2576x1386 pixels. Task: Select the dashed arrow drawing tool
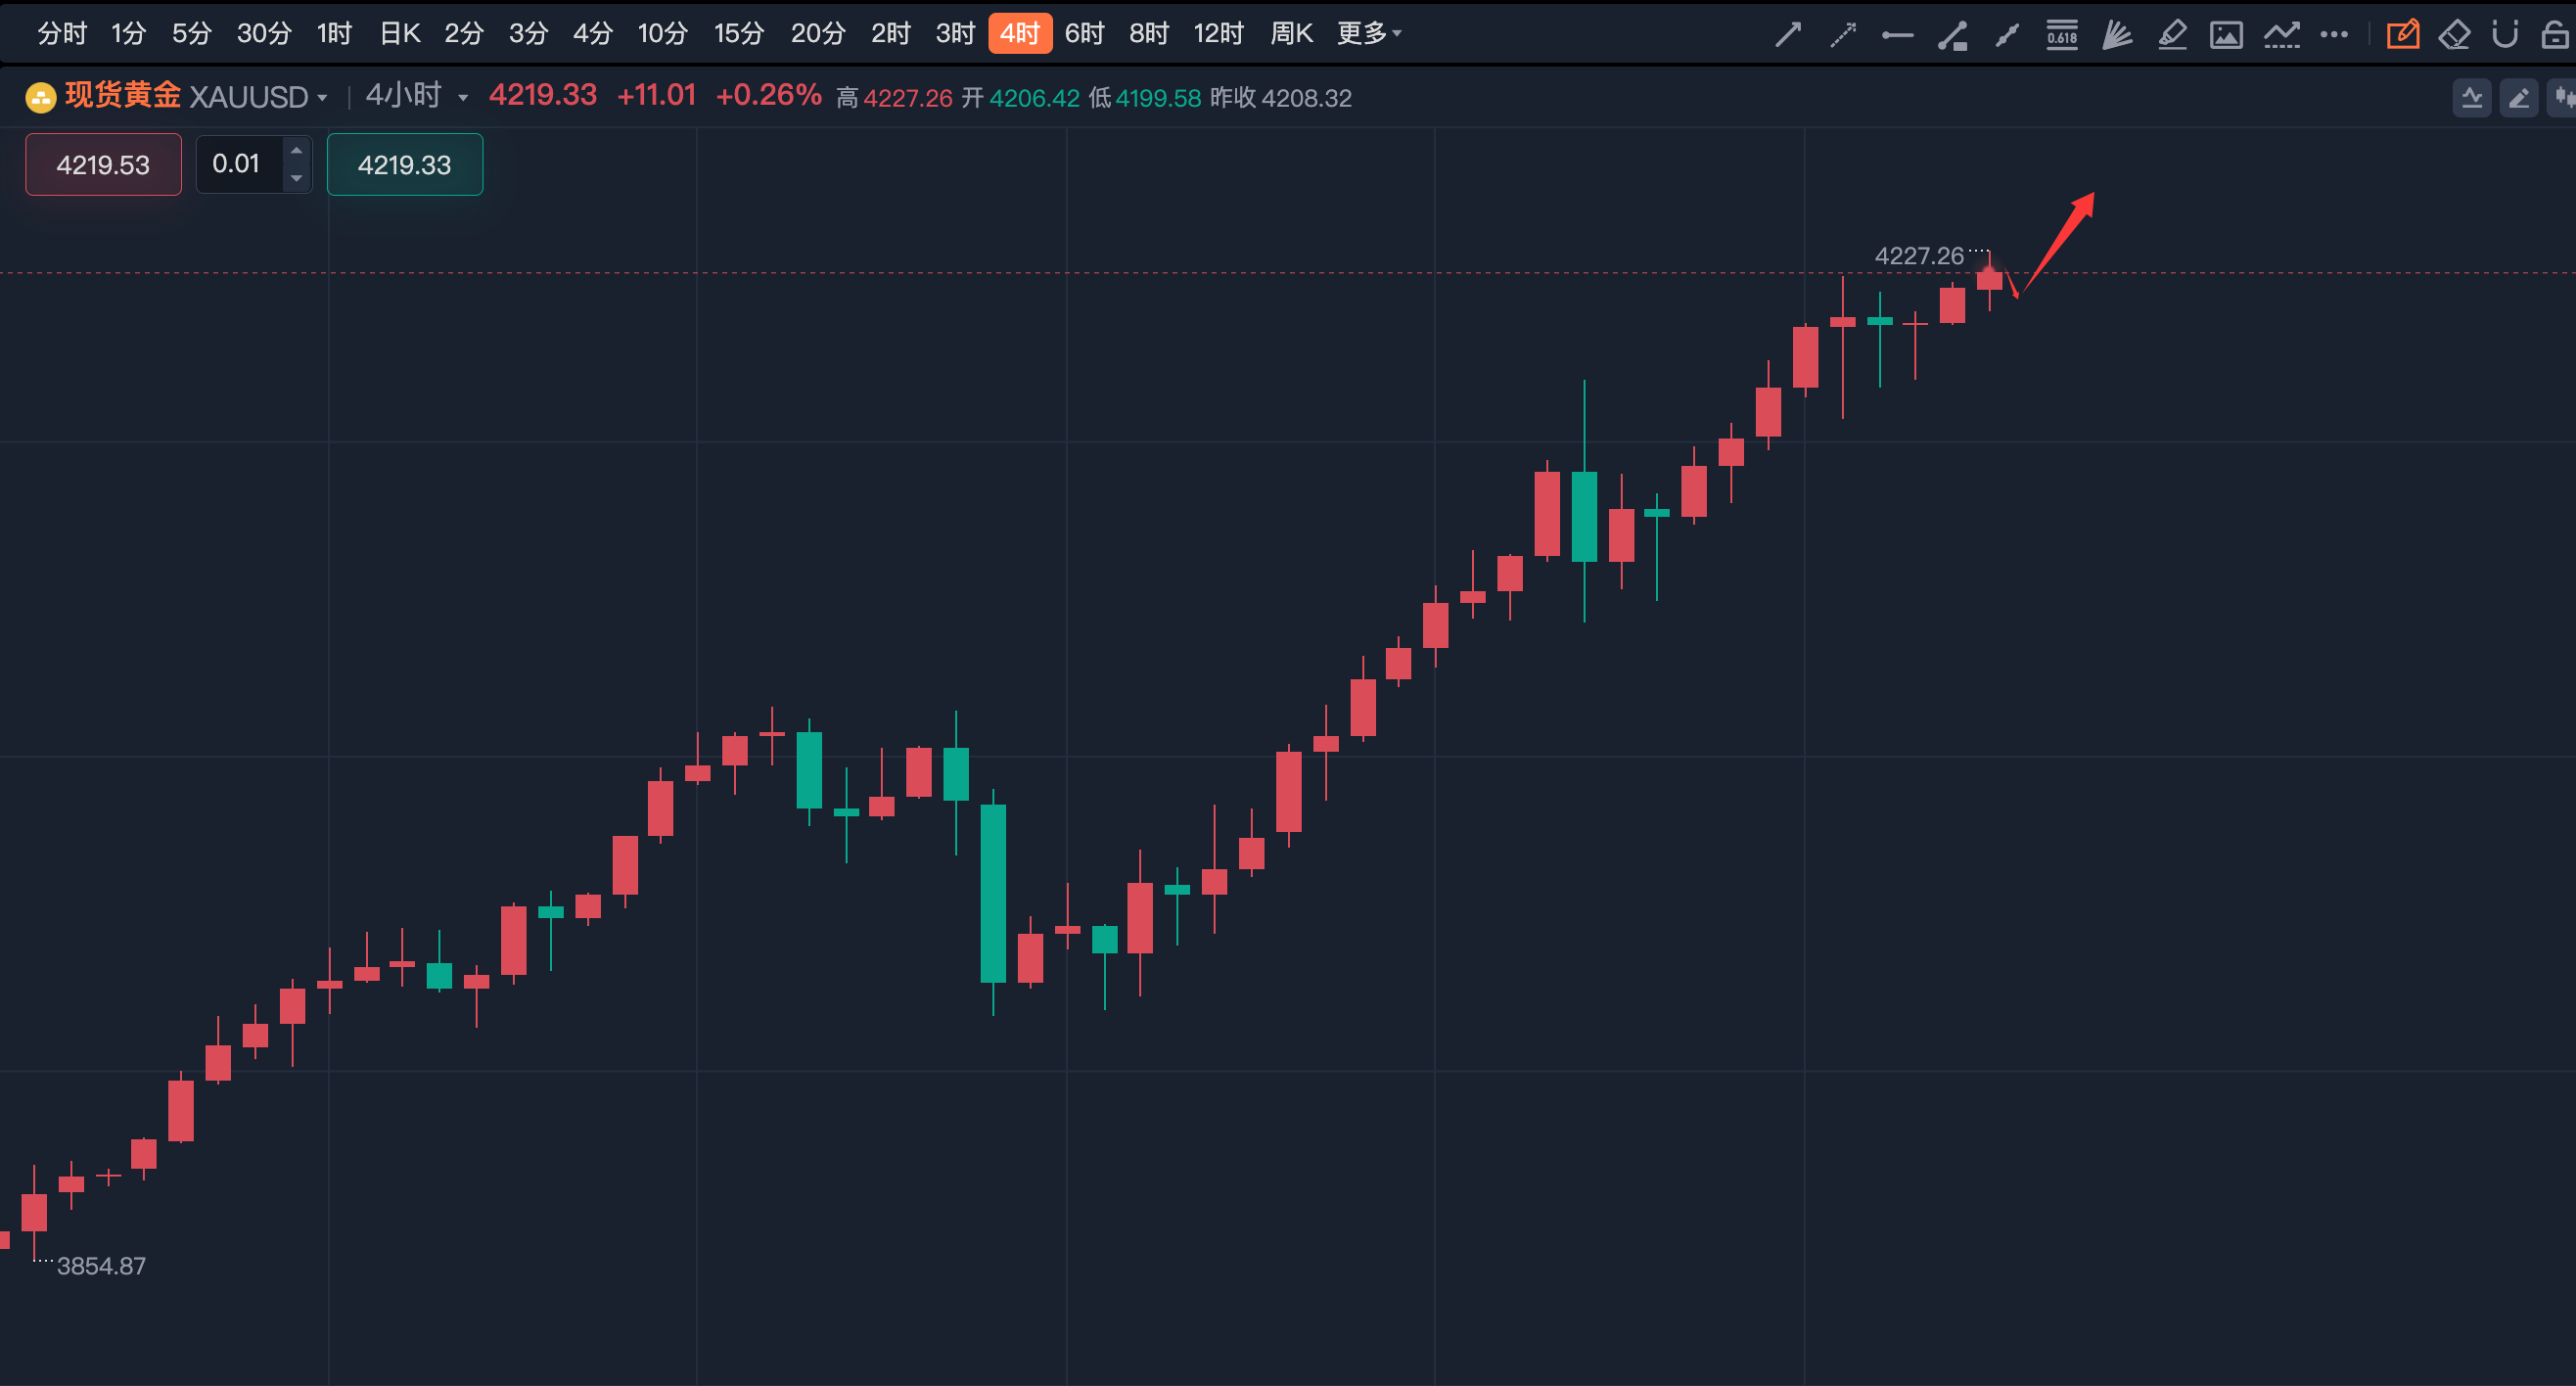coord(1843,35)
